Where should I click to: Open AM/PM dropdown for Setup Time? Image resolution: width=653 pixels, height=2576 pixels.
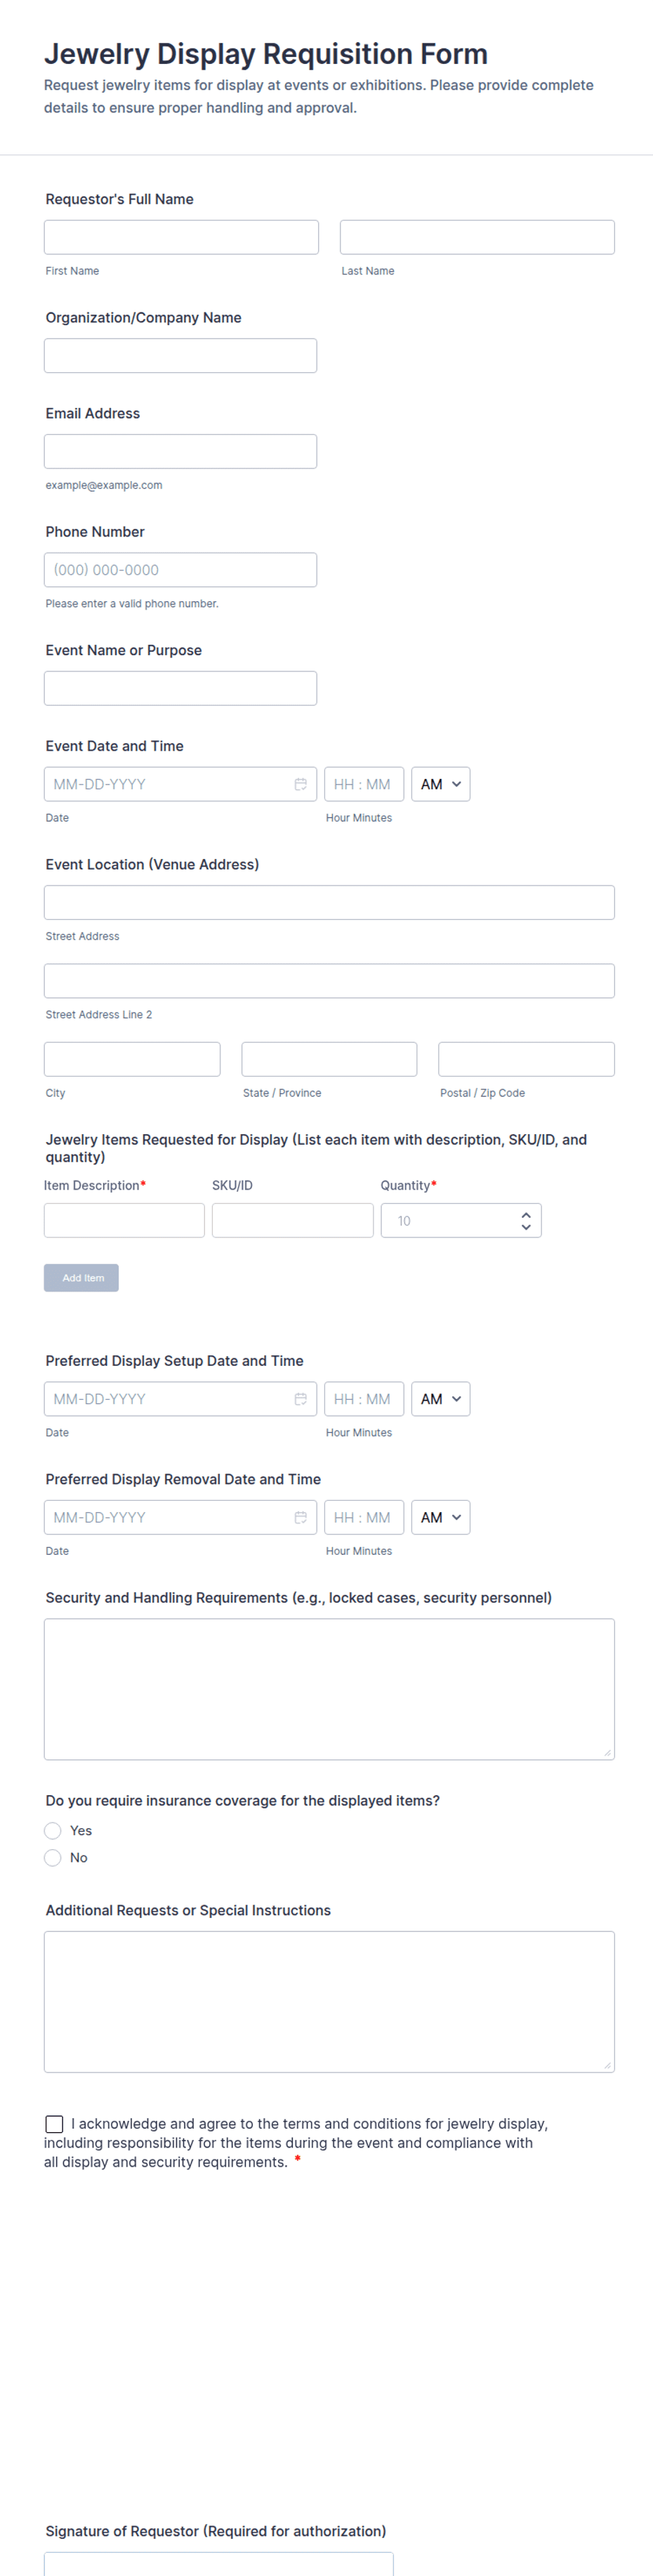440,1399
